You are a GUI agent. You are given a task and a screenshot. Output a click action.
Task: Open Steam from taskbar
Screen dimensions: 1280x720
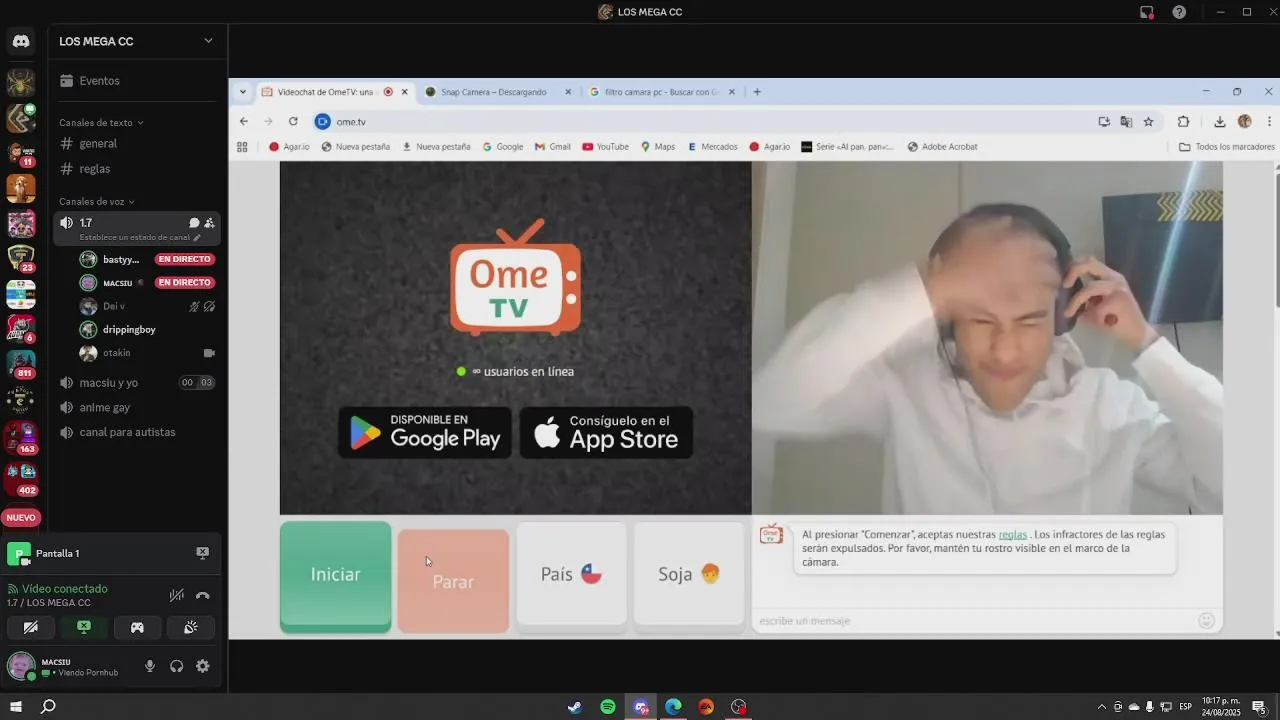point(575,707)
